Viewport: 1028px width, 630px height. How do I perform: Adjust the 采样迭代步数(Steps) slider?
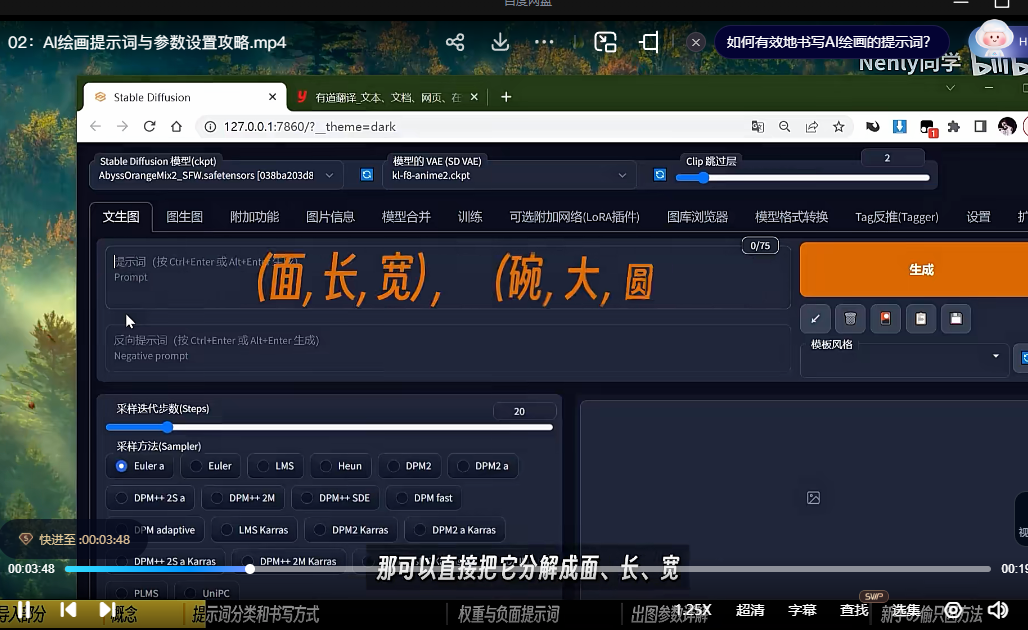point(330,427)
